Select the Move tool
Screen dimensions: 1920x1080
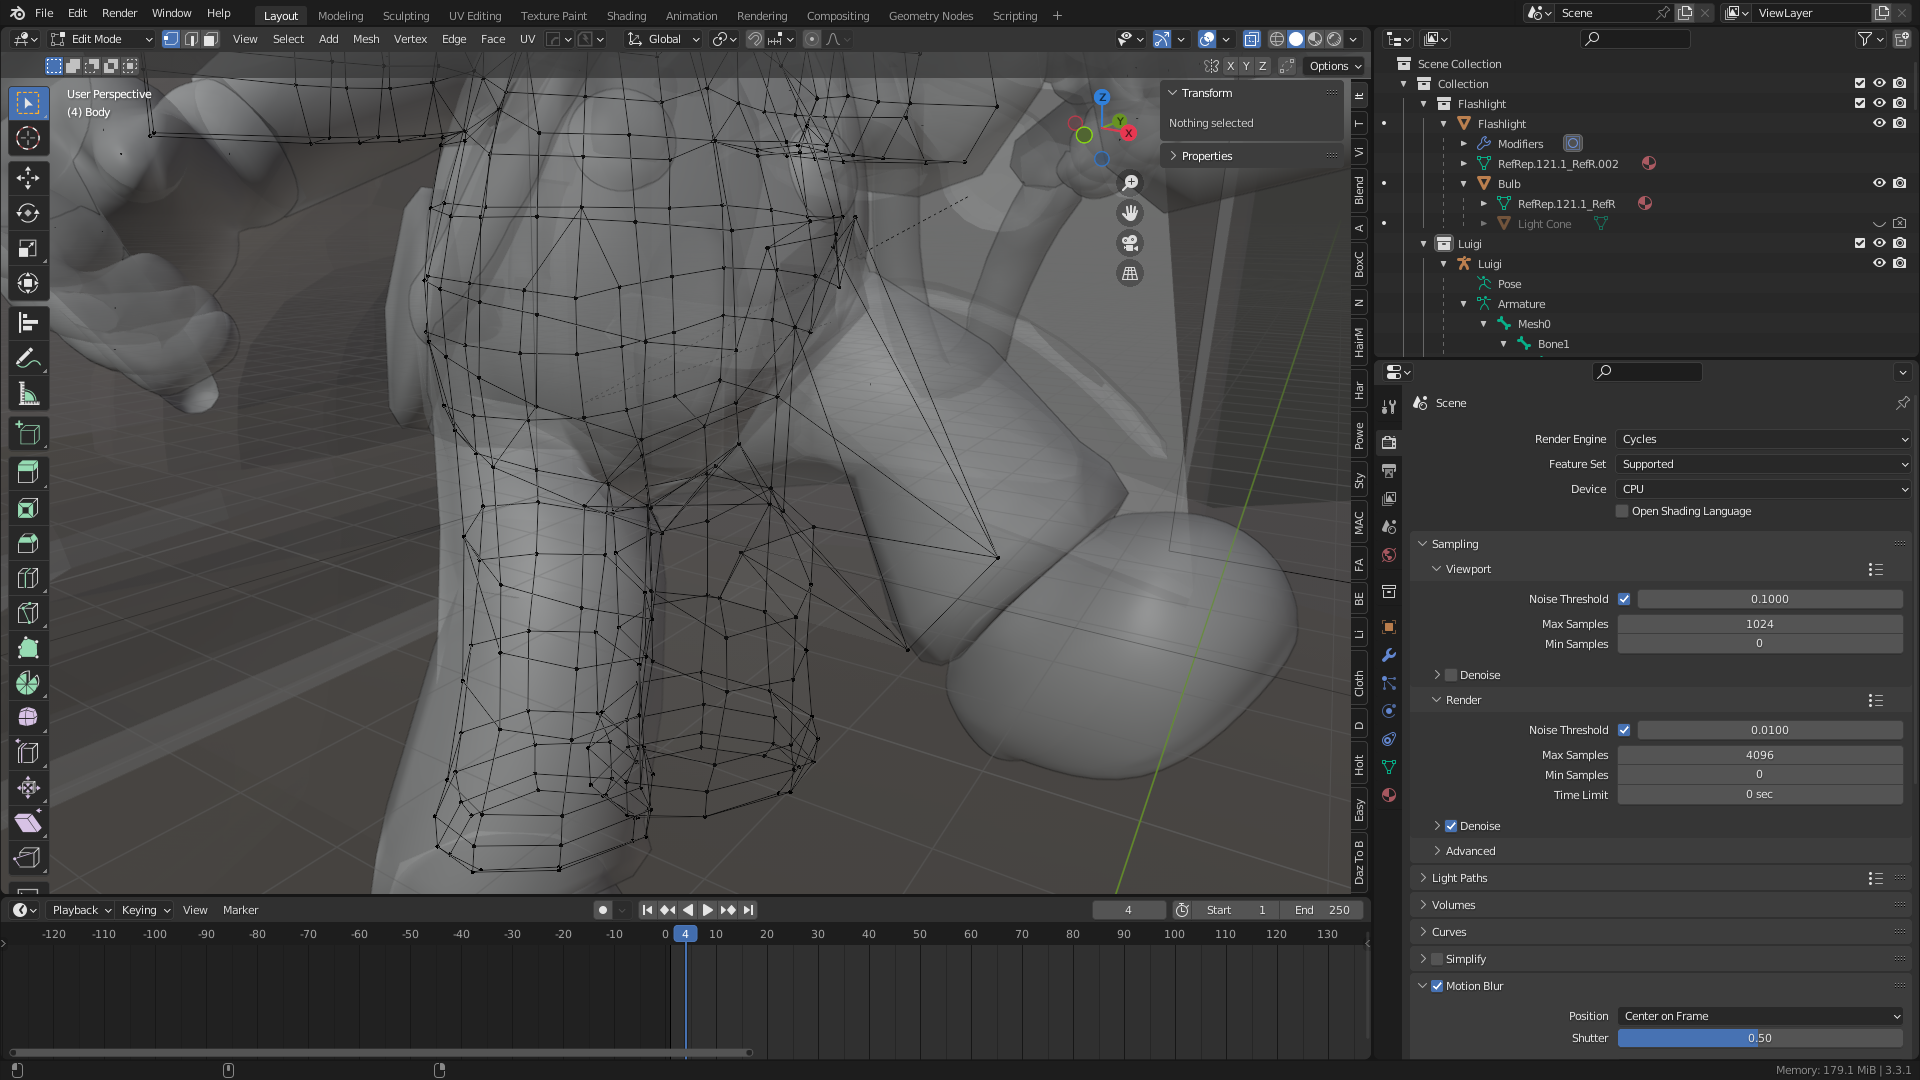click(x=28, y=178)
